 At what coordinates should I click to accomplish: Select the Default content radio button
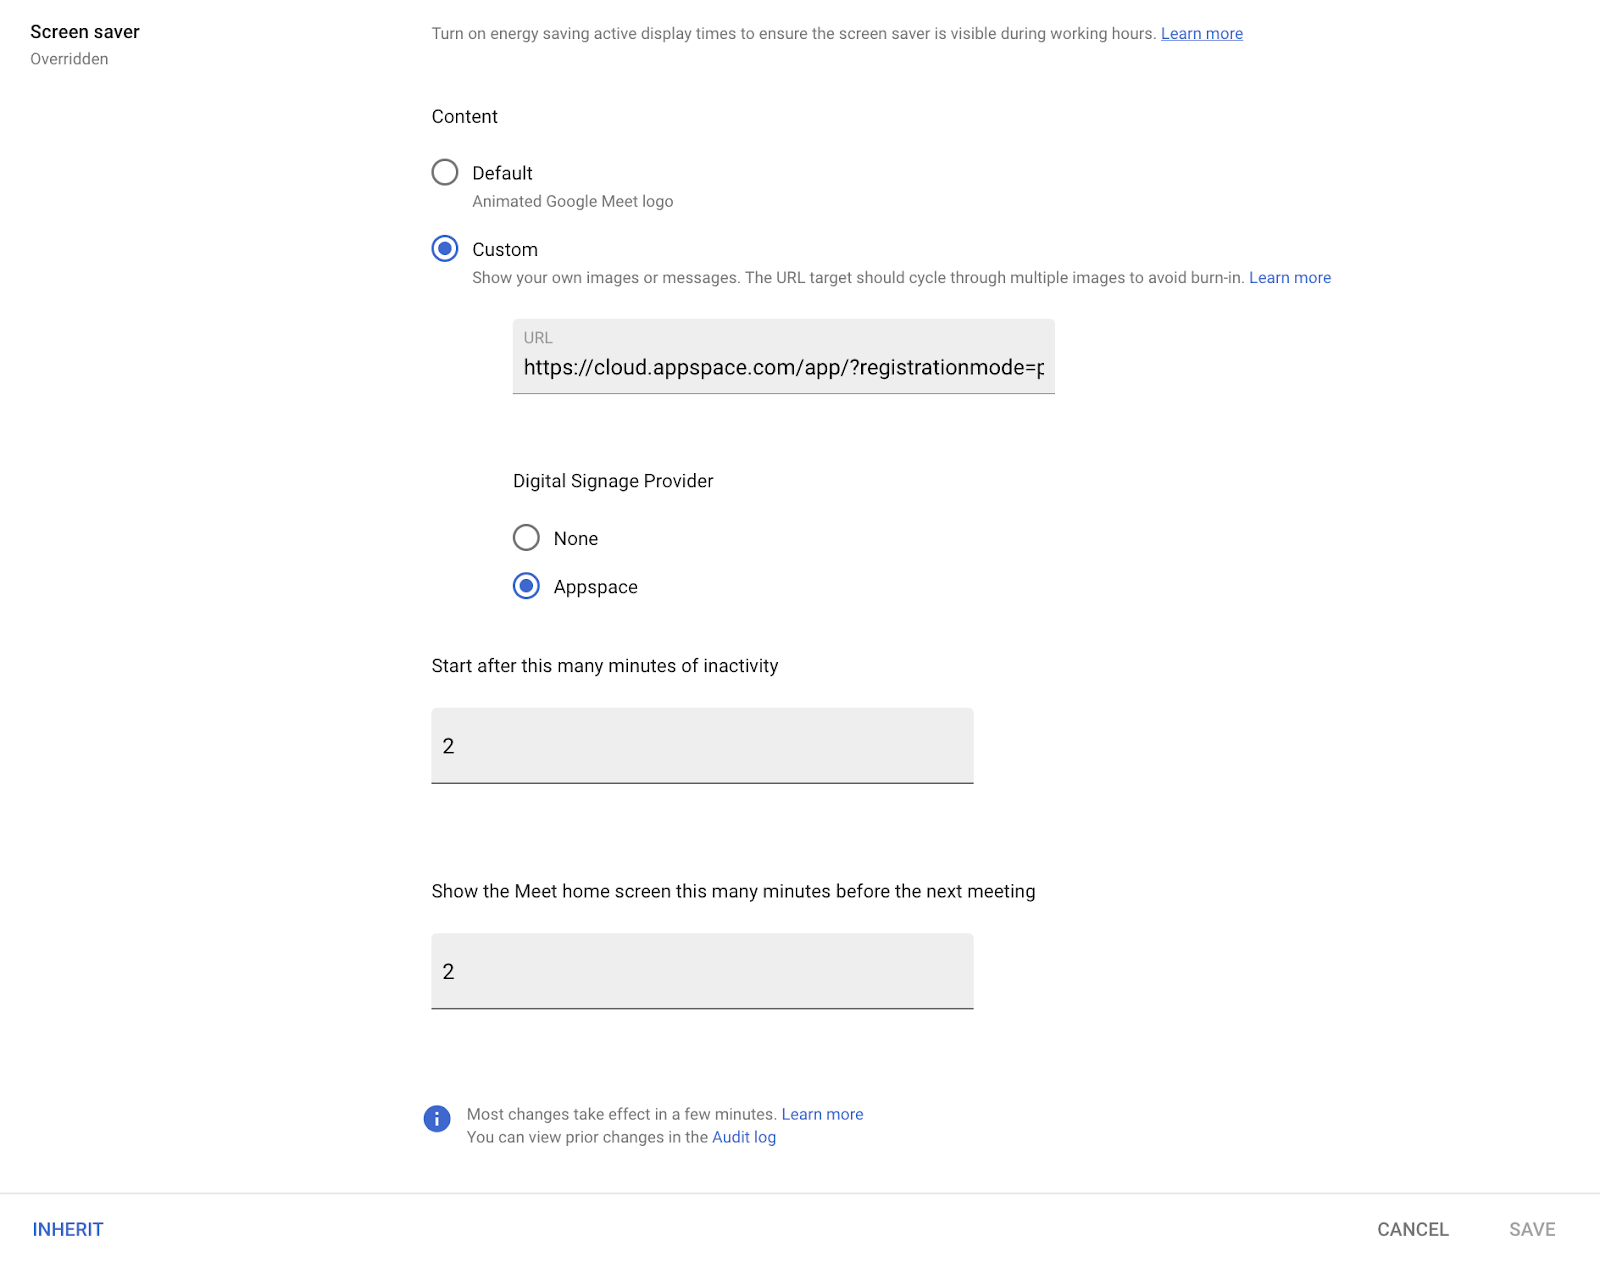(x=445, y=172)
